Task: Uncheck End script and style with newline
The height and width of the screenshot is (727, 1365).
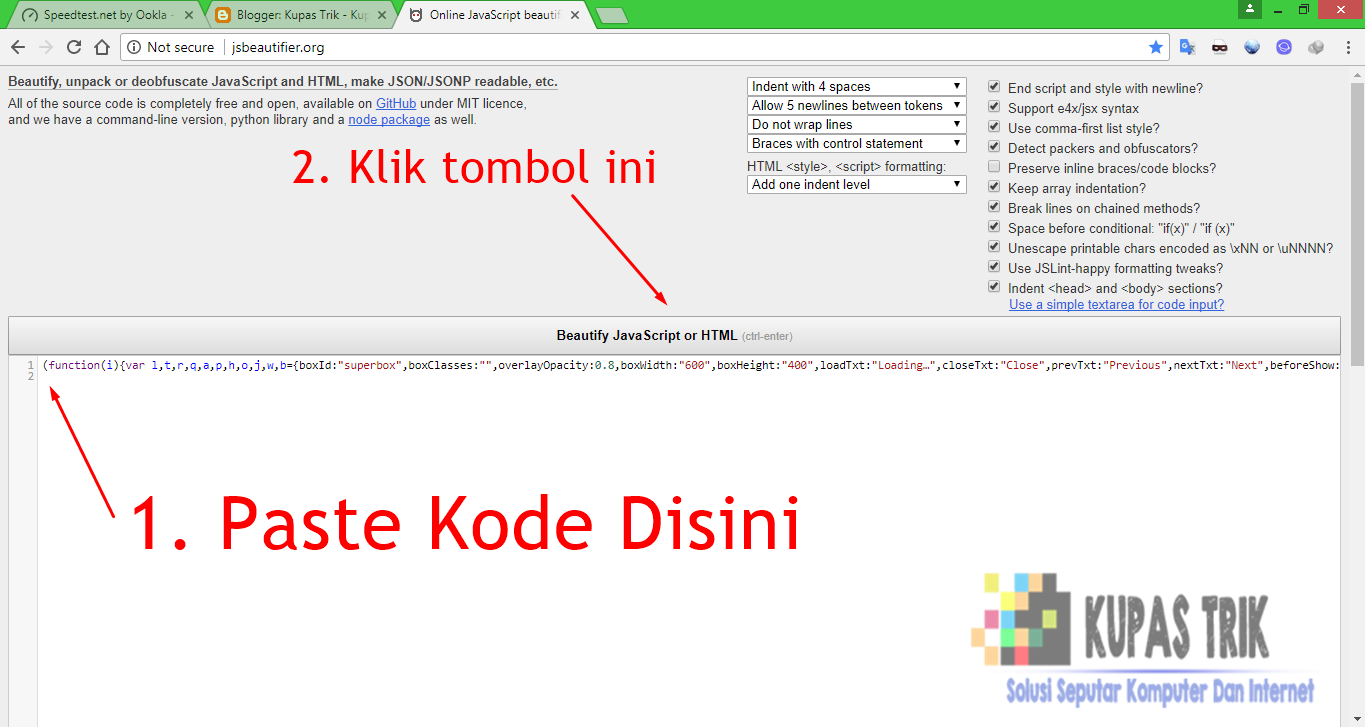Action: coord(993,88)
